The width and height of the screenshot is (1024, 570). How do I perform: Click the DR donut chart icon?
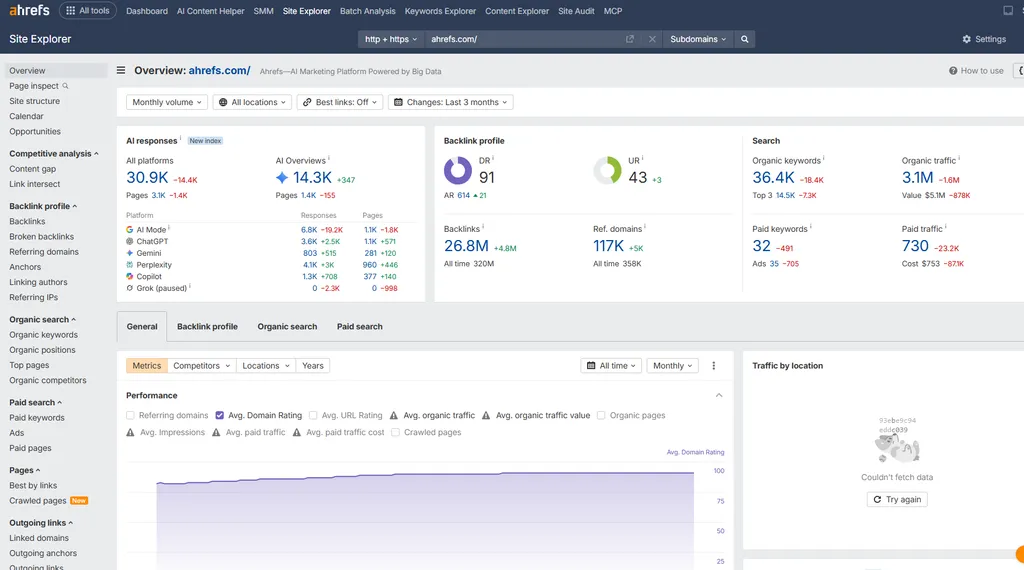458,170
